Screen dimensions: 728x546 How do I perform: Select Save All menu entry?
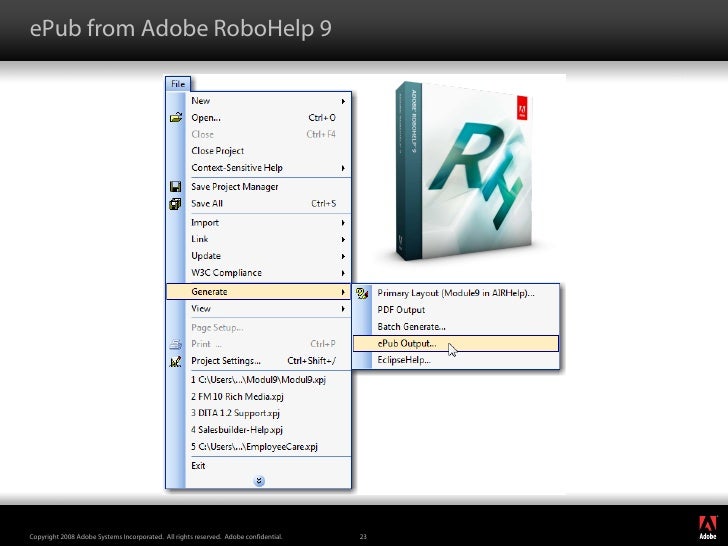(x=258, y=204)
